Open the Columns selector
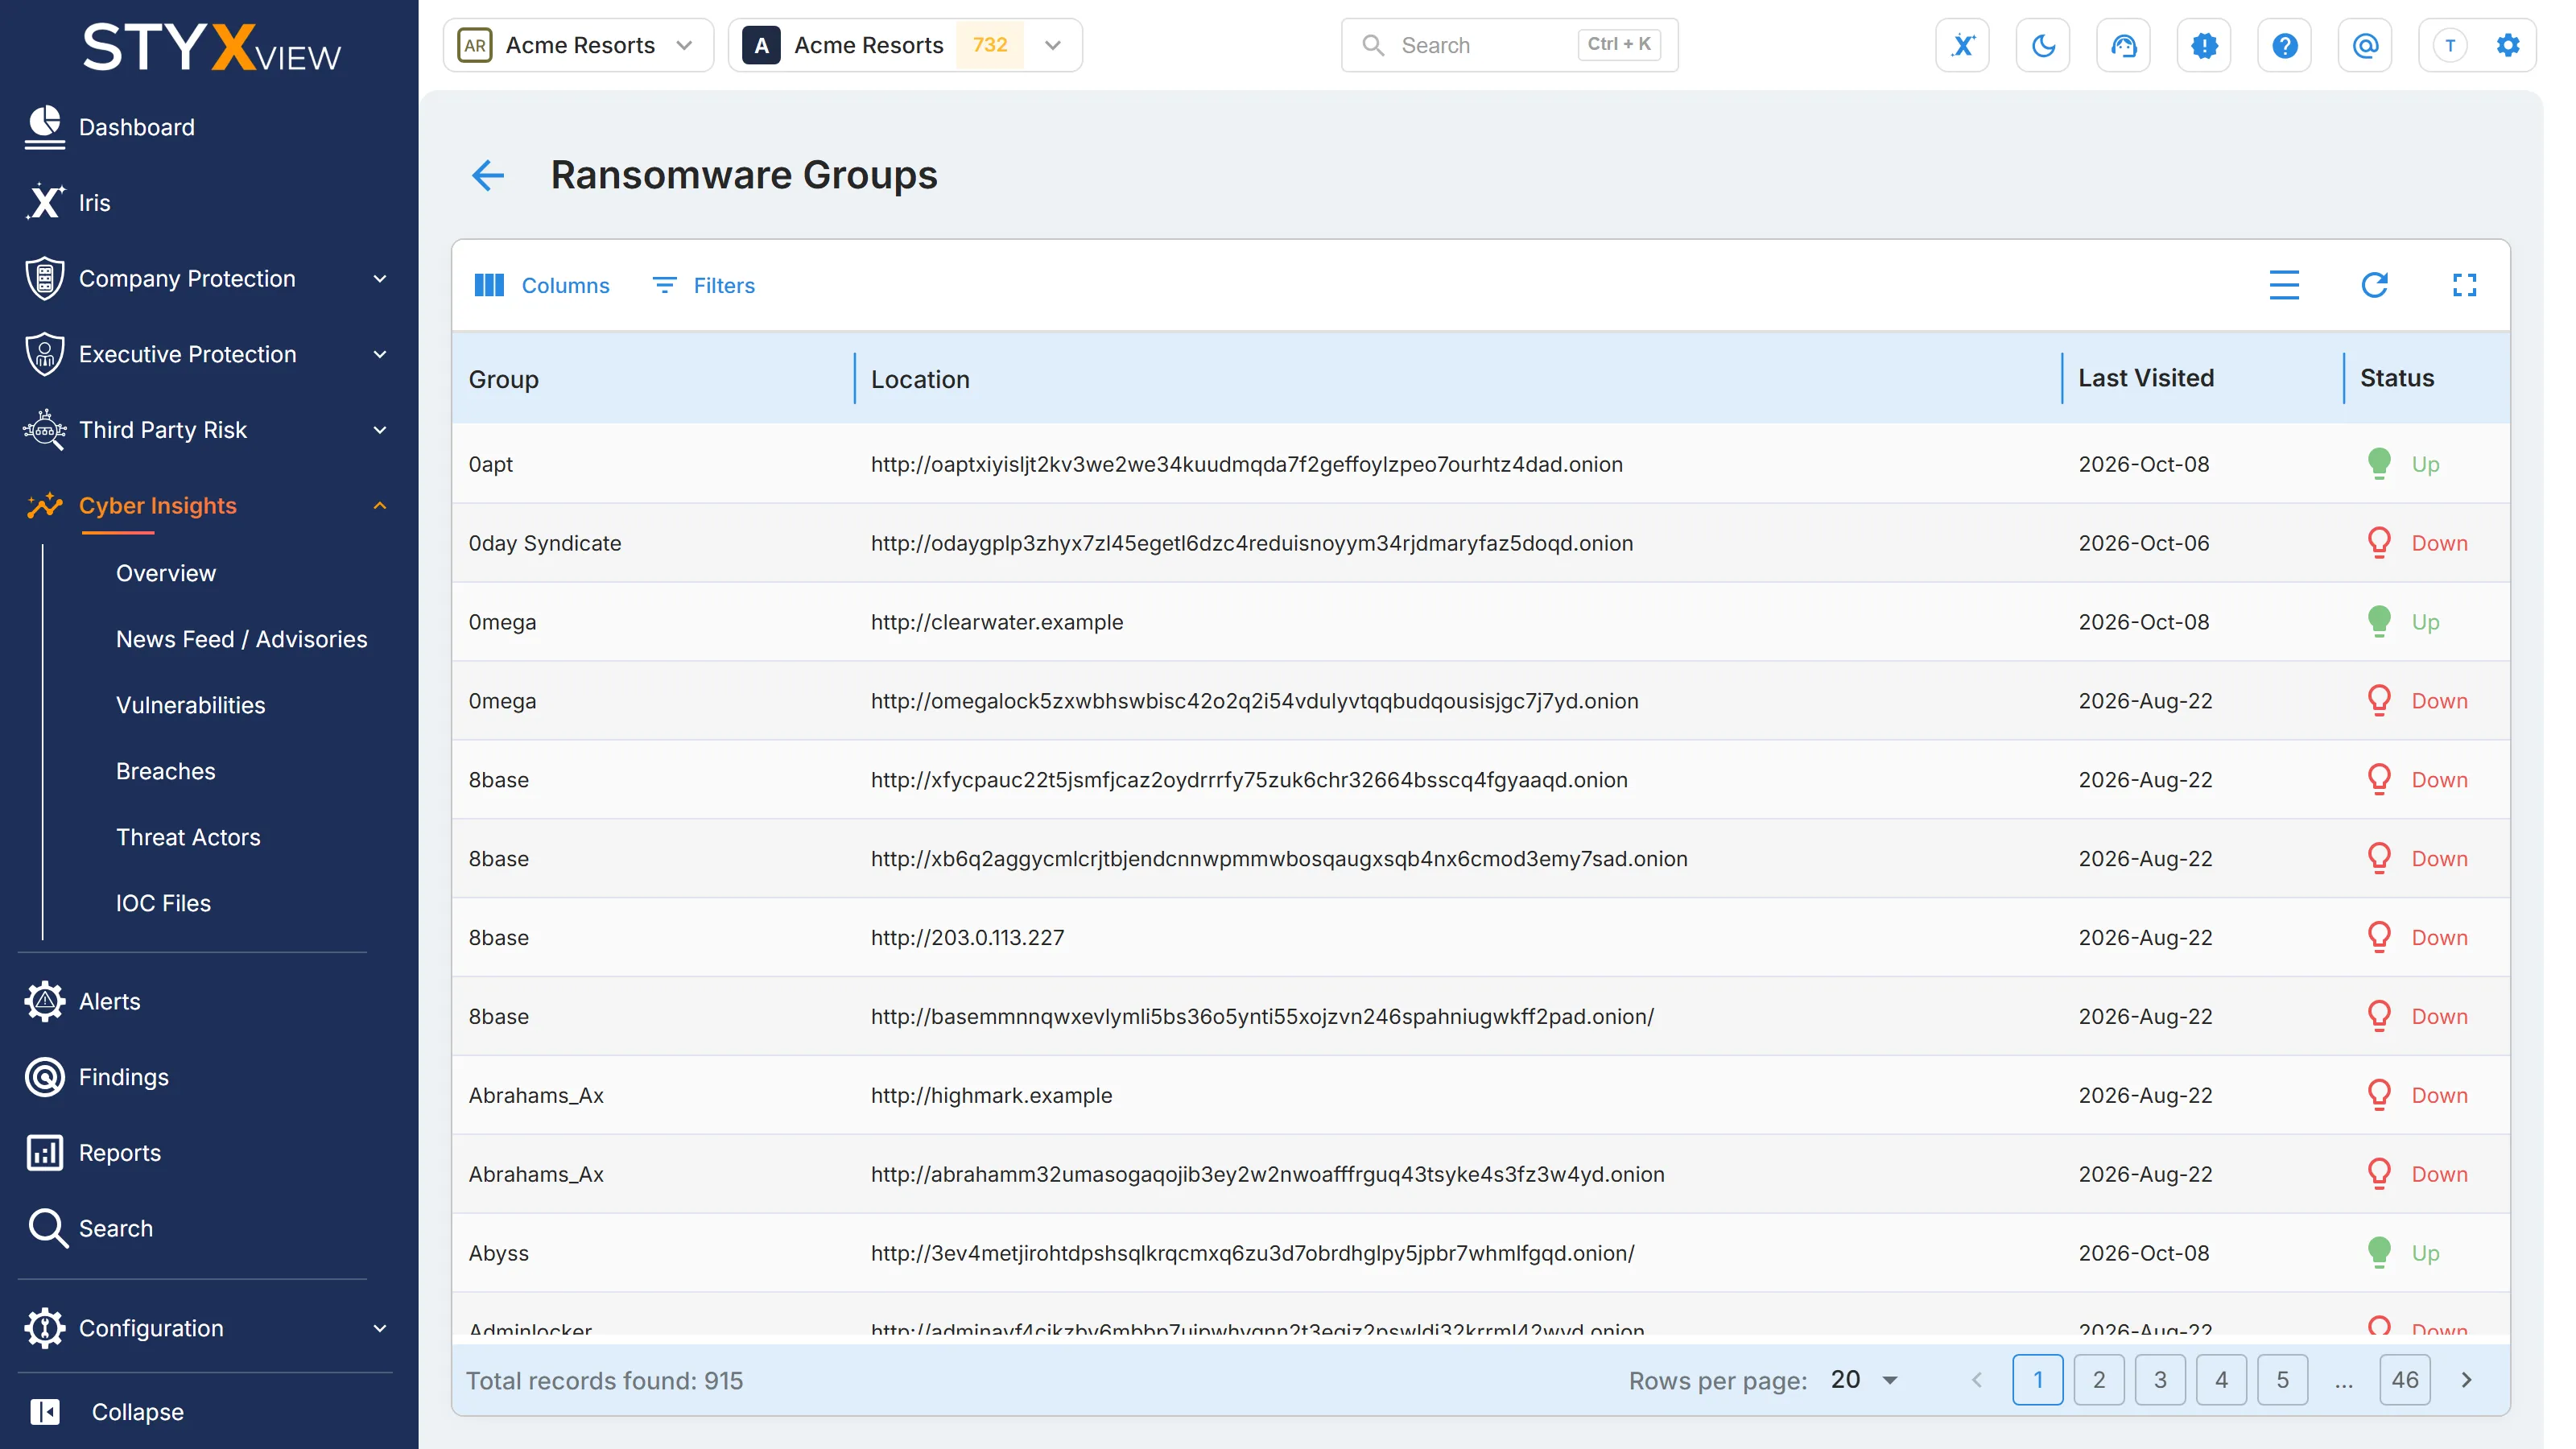 pos(541,285)
